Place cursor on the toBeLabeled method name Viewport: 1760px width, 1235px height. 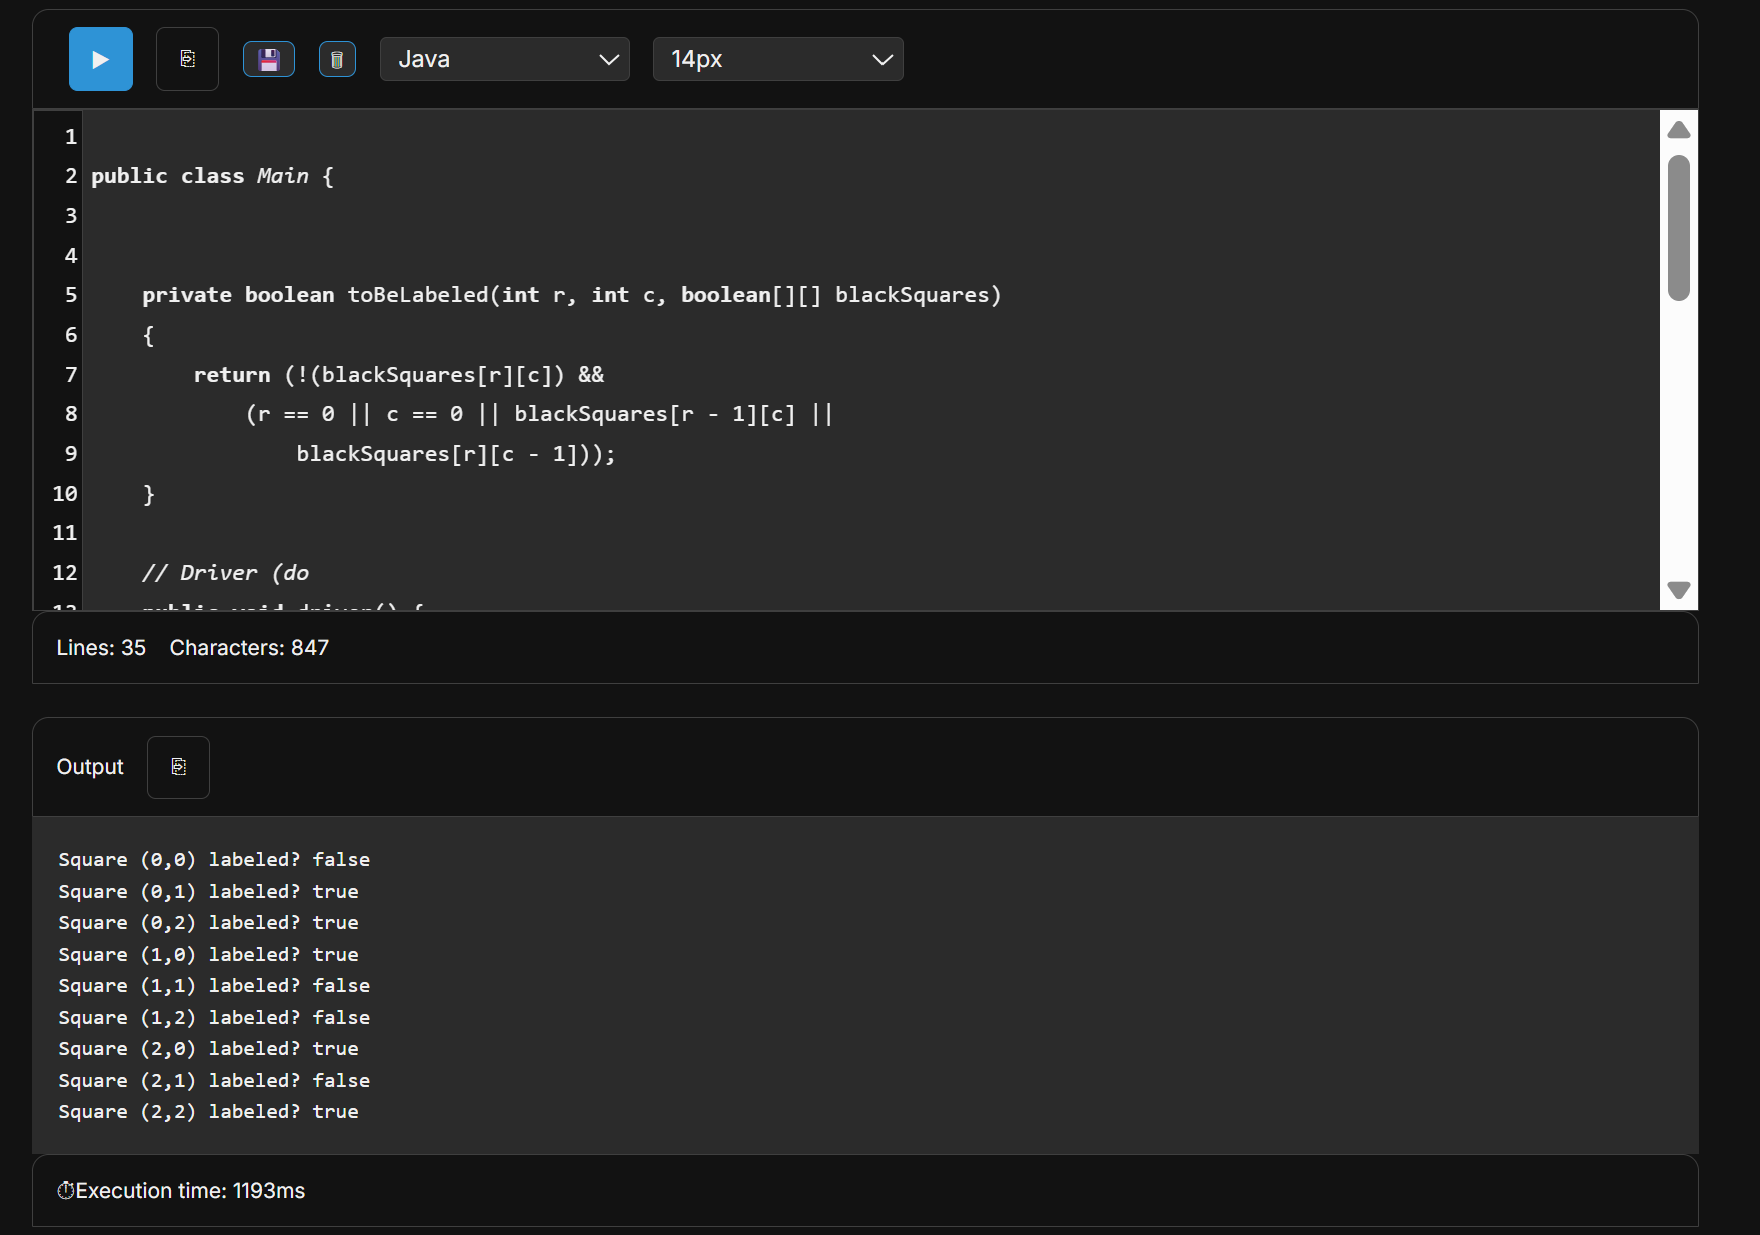coord(417,295)
